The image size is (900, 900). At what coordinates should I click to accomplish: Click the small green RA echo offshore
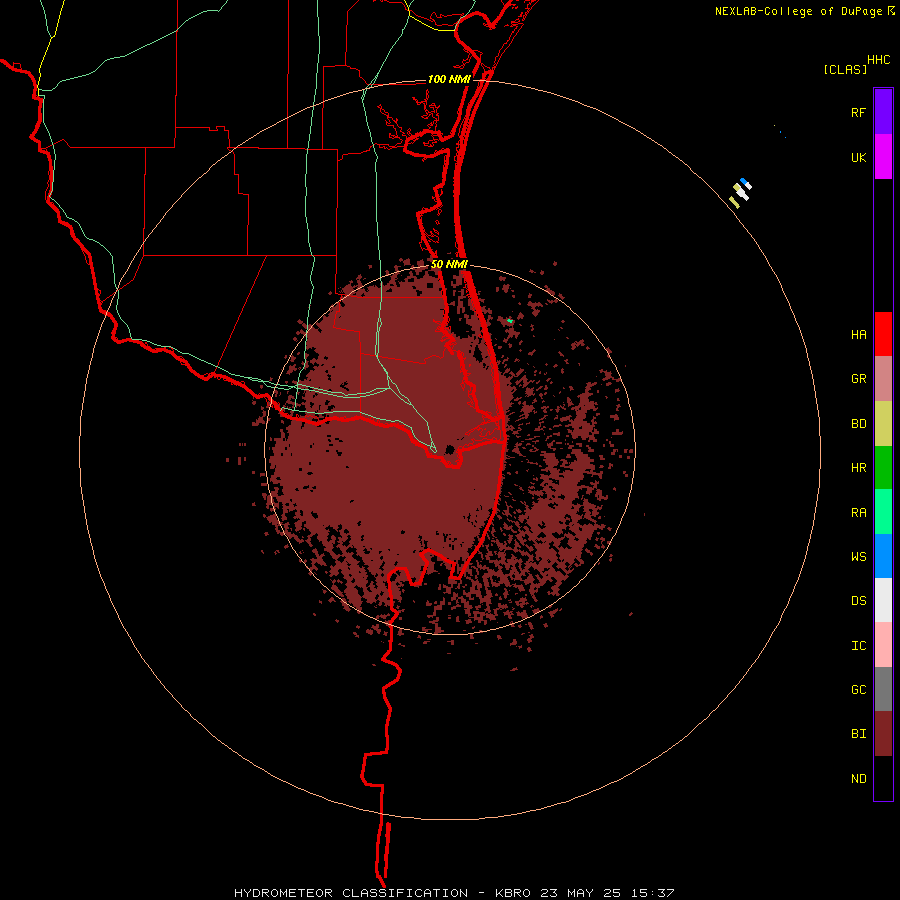(510, 321)
